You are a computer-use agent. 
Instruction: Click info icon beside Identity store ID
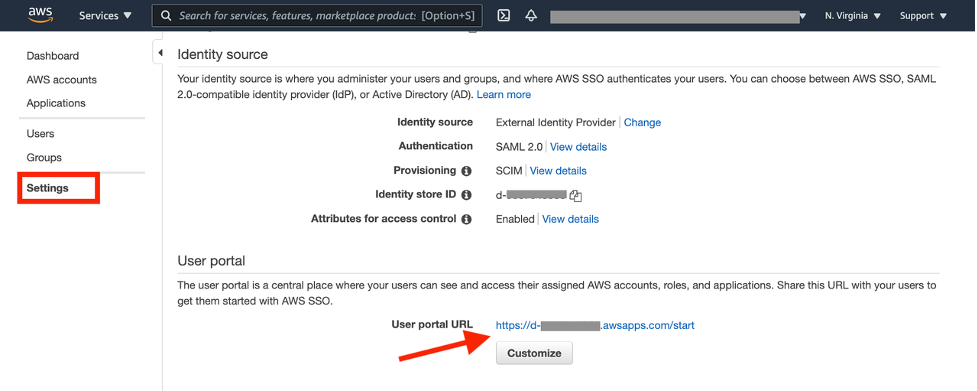[x=466, y=195]
